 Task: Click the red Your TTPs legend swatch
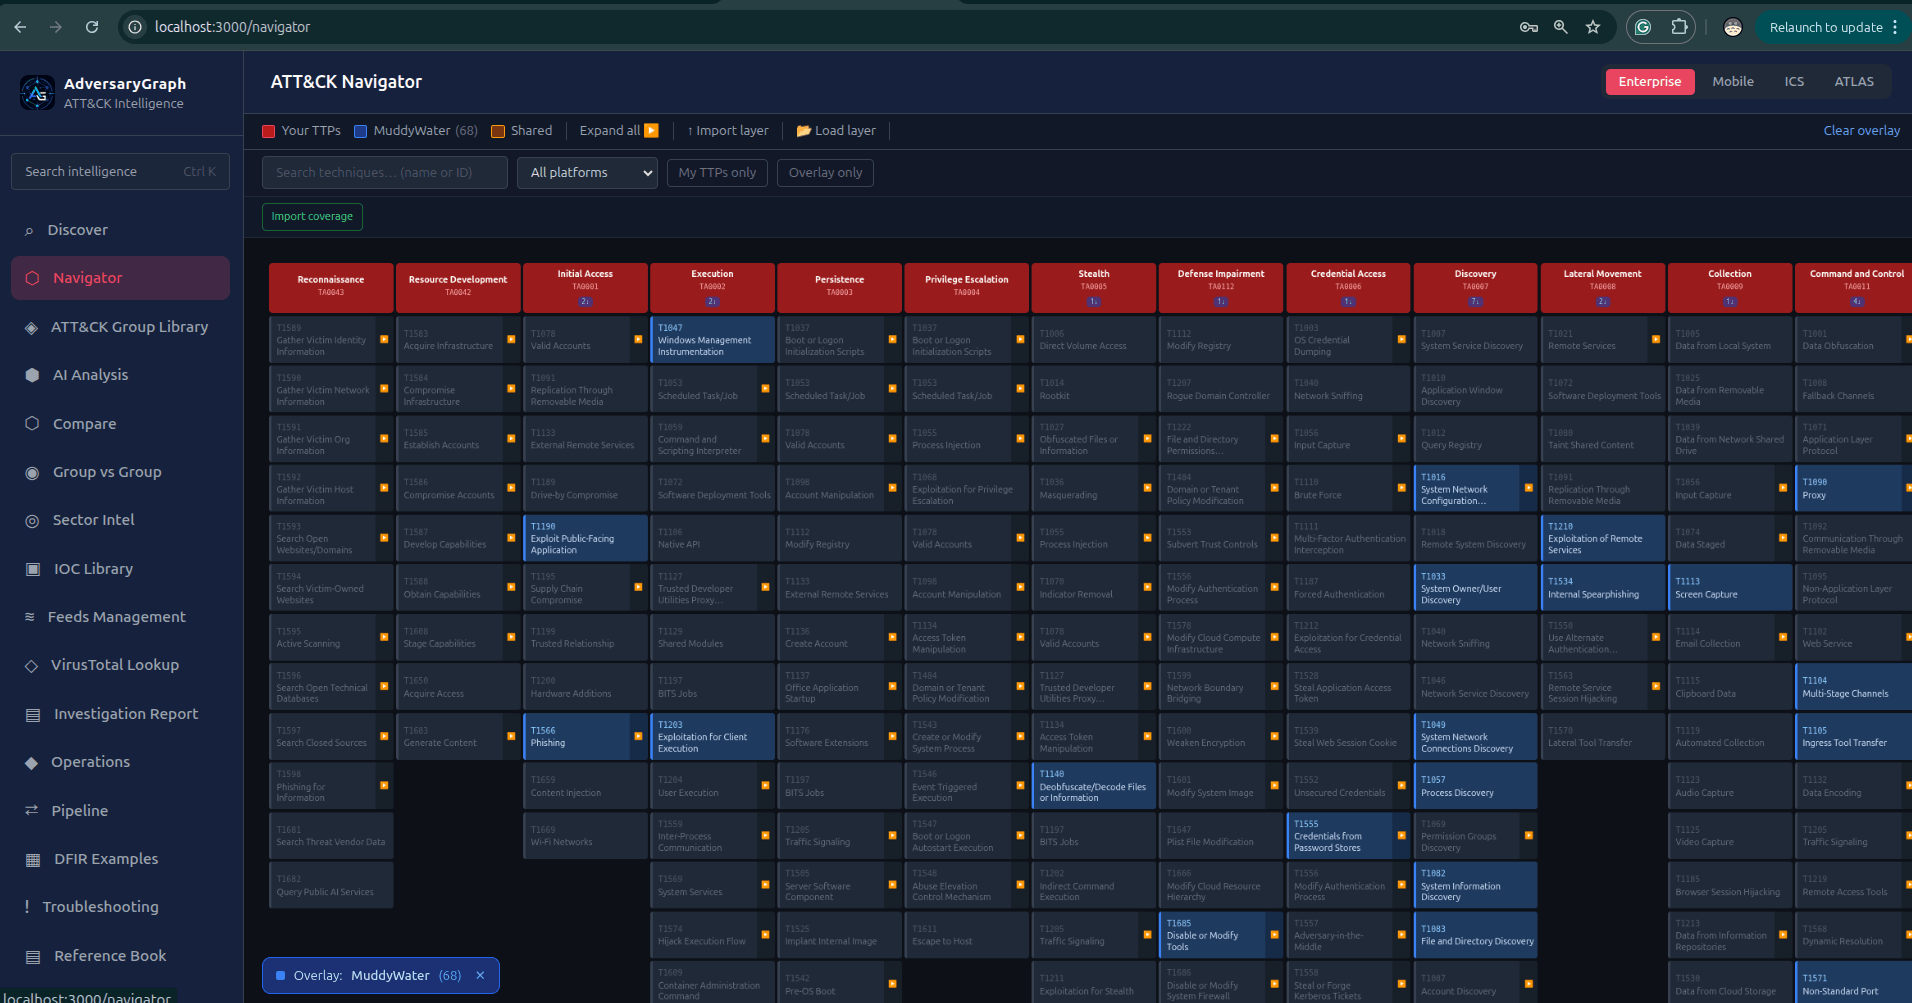268,131
